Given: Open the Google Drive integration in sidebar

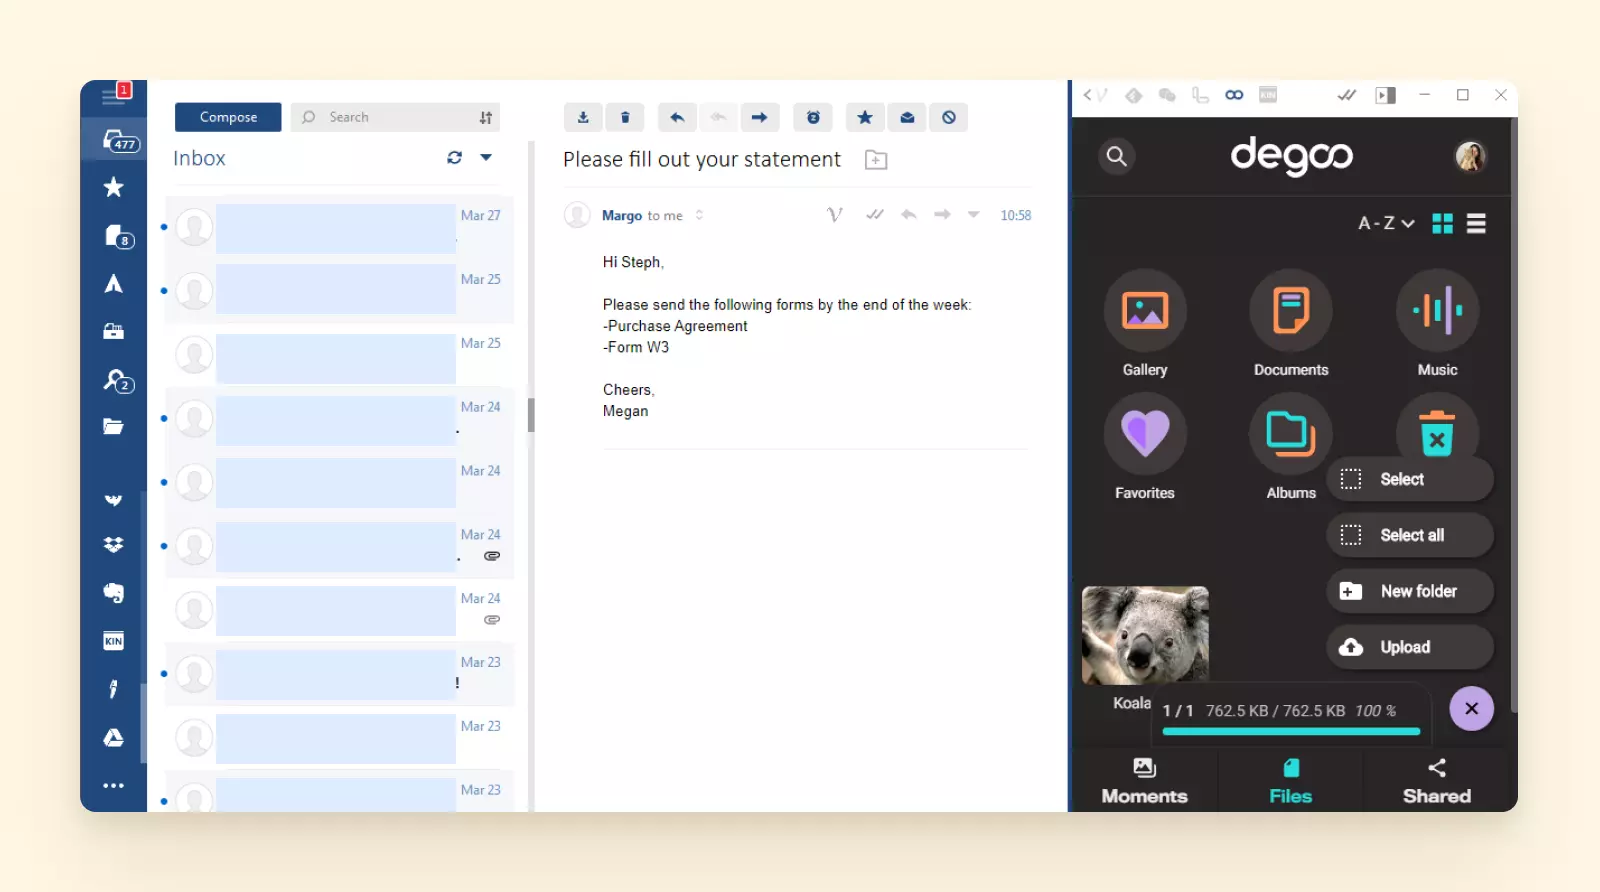Looking at the screenshot, I should click(114, 737).
